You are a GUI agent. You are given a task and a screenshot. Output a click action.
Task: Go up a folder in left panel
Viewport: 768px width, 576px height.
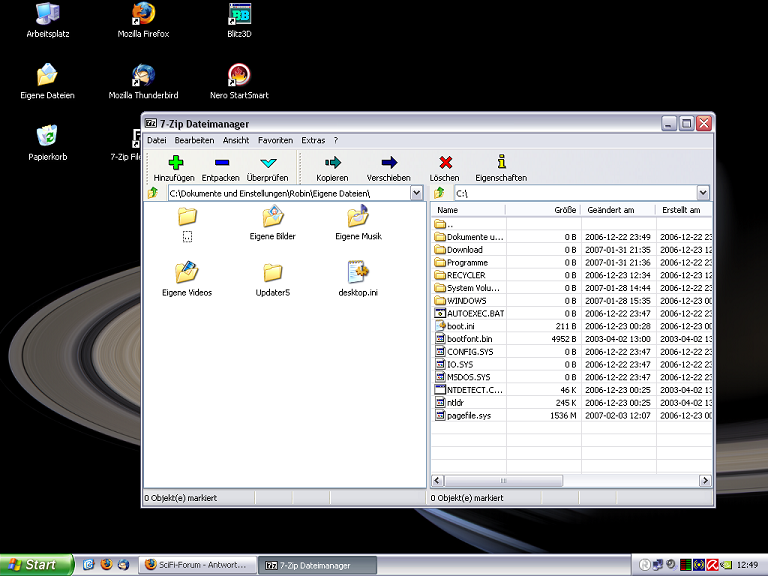(153, 193)
